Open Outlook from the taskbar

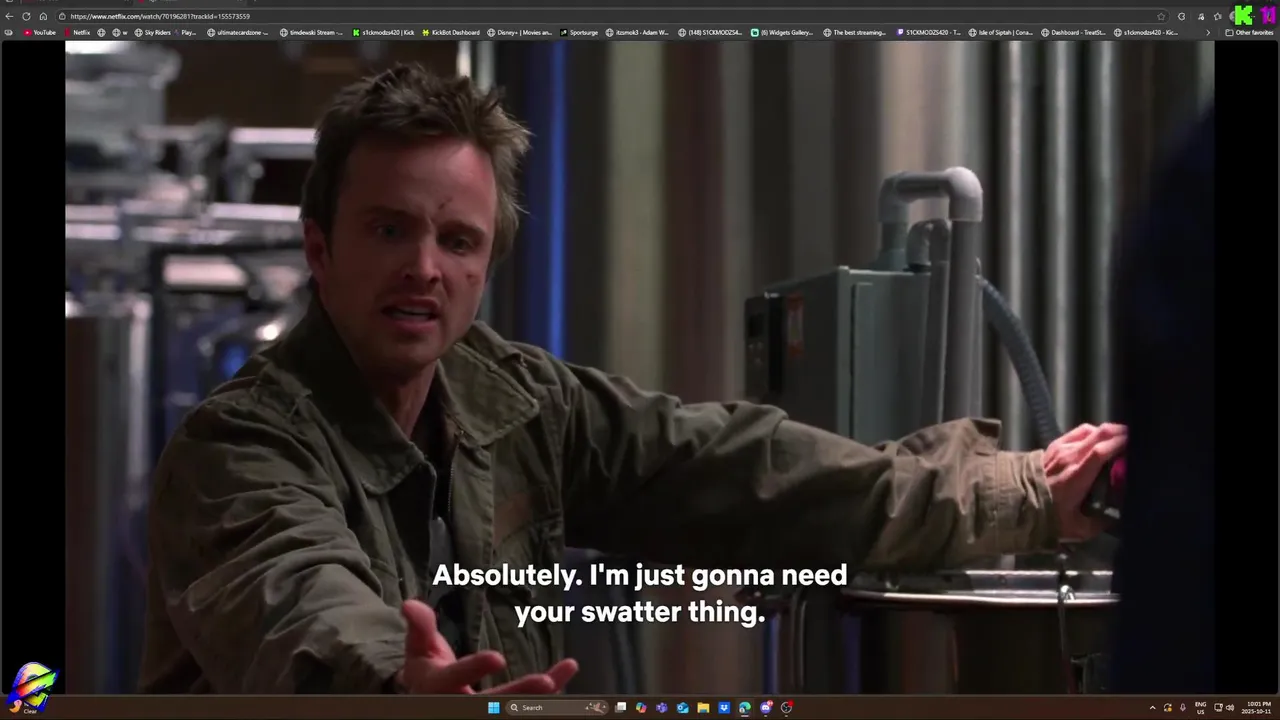683,707
